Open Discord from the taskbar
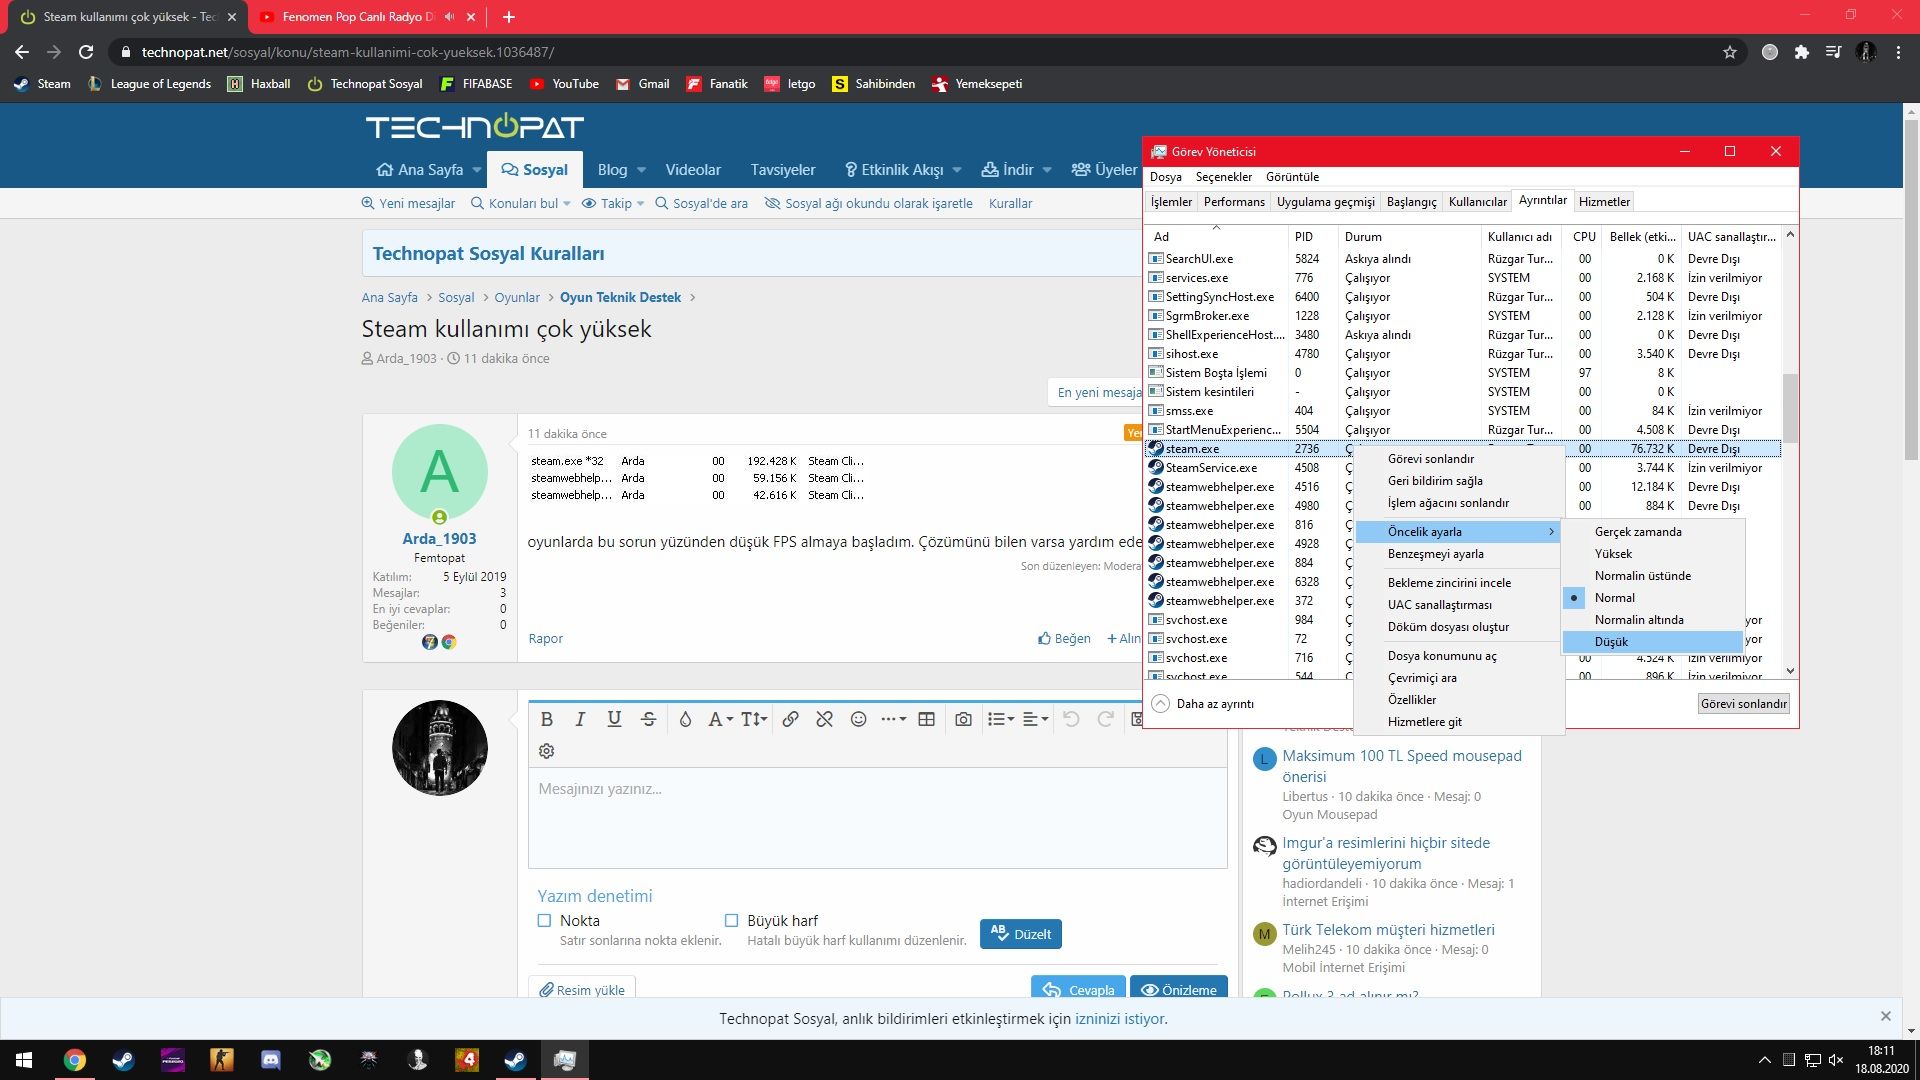 (271, 1060)
